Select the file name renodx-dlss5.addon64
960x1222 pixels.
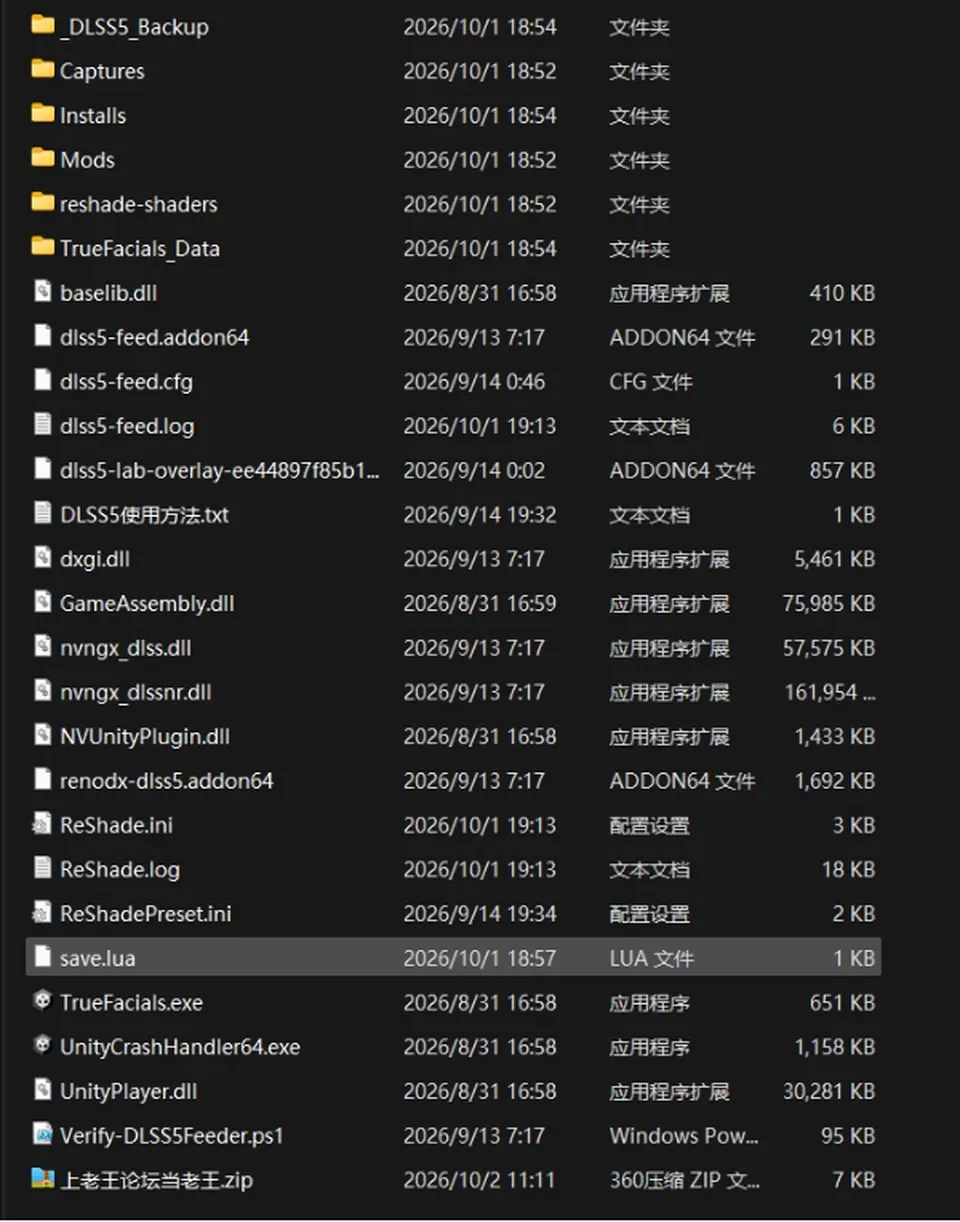coord(166,780)
